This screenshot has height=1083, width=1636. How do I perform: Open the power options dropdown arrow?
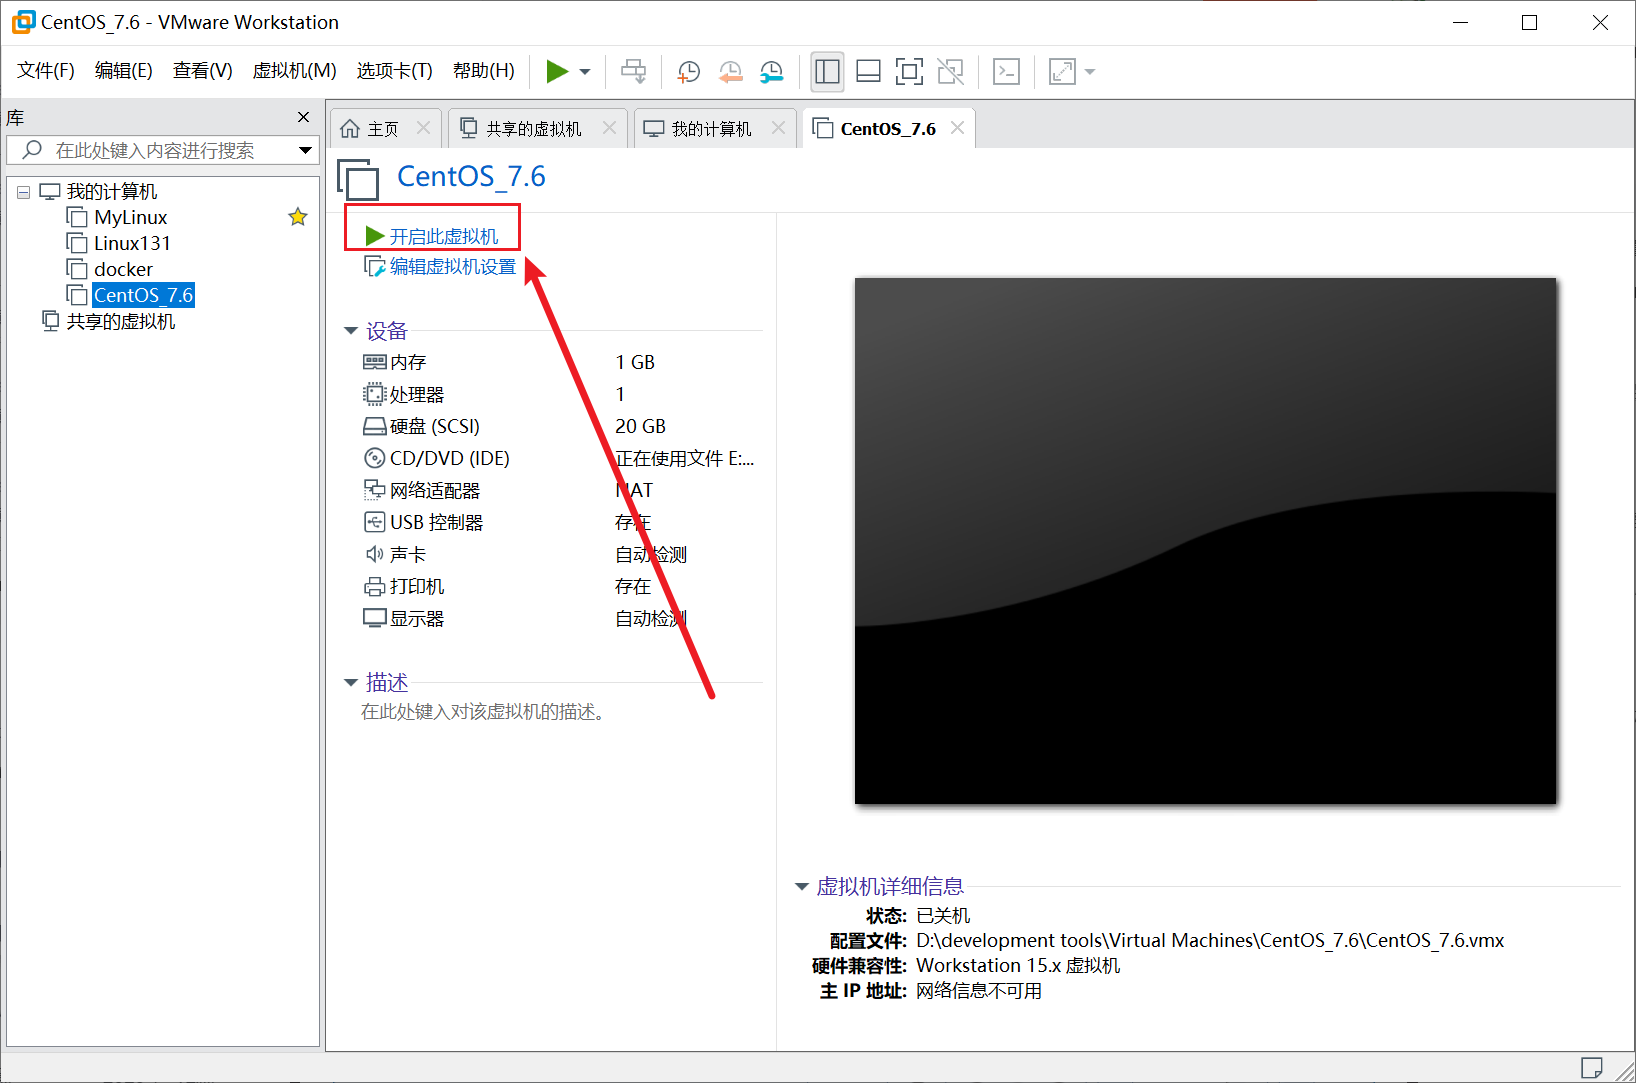[x=585, y=72]
